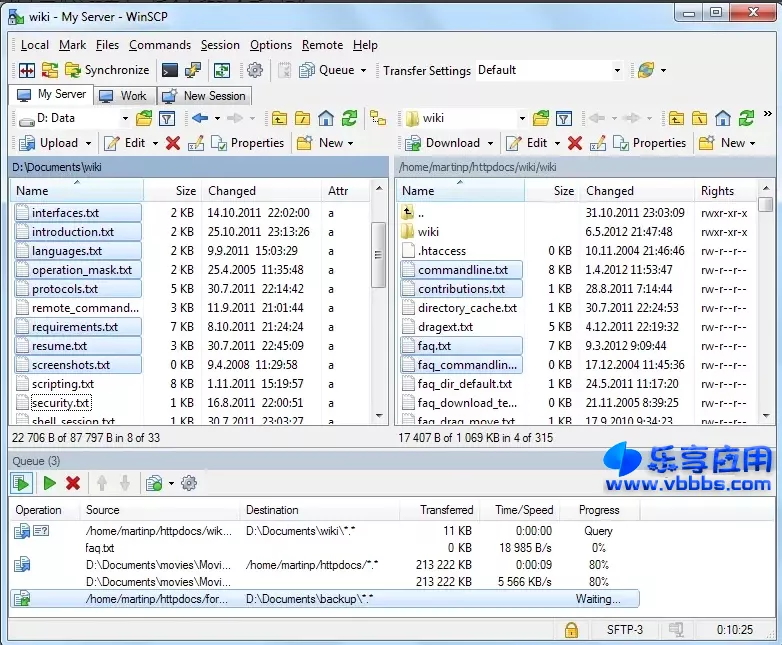Switch to the Work session tab
The image size is (782, 645).
[124, 96]
